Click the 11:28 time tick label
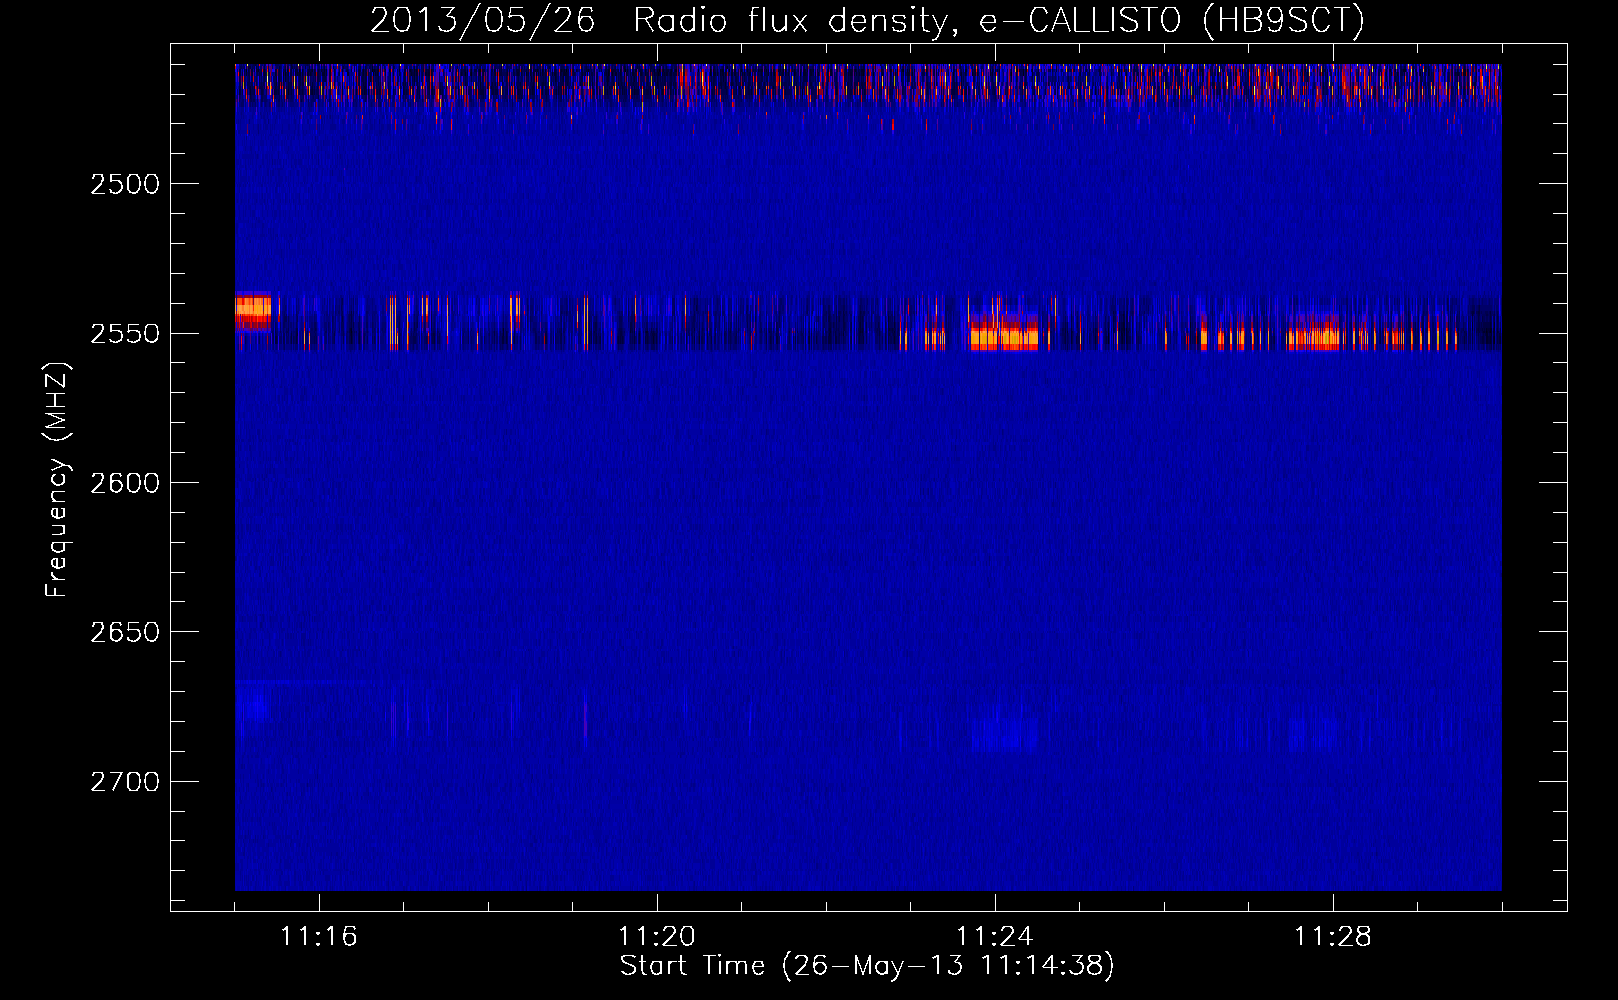This screenshot has width=1618, height=1000. pos(1333,936)
